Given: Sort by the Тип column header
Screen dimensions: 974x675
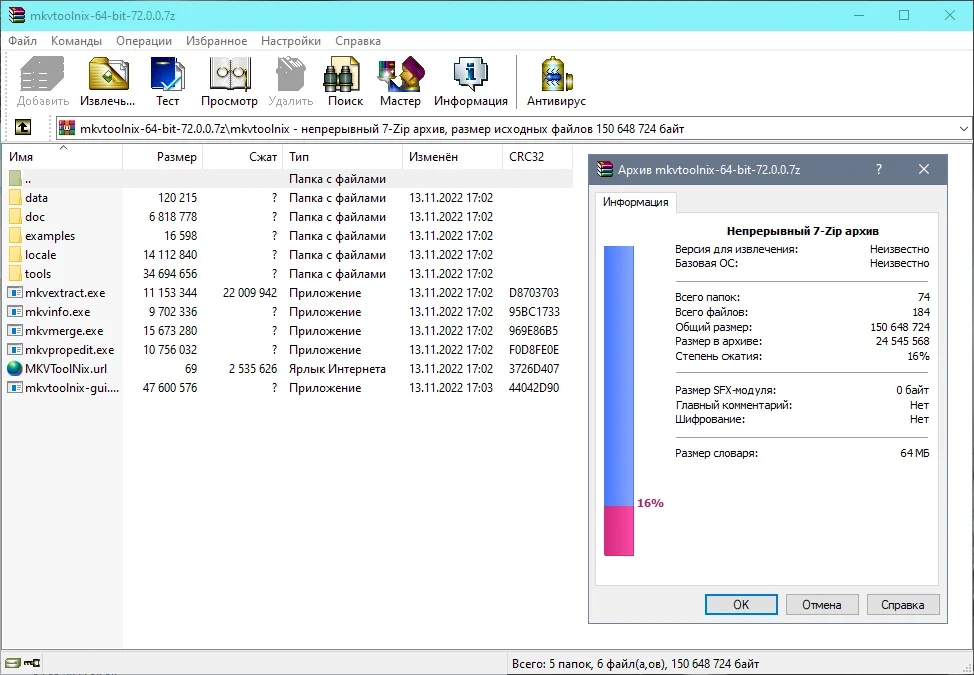Looking at the screenshot, I should point(343,156).
